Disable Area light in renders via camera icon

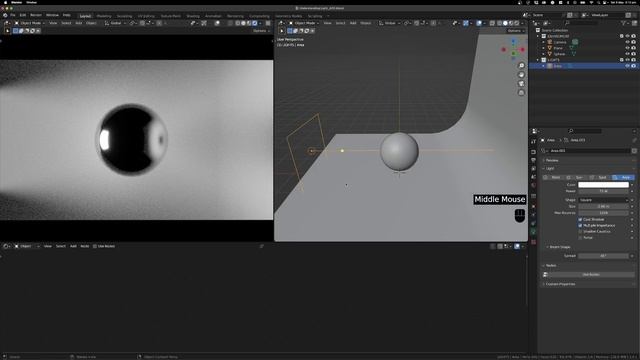(x=633, y=66)
